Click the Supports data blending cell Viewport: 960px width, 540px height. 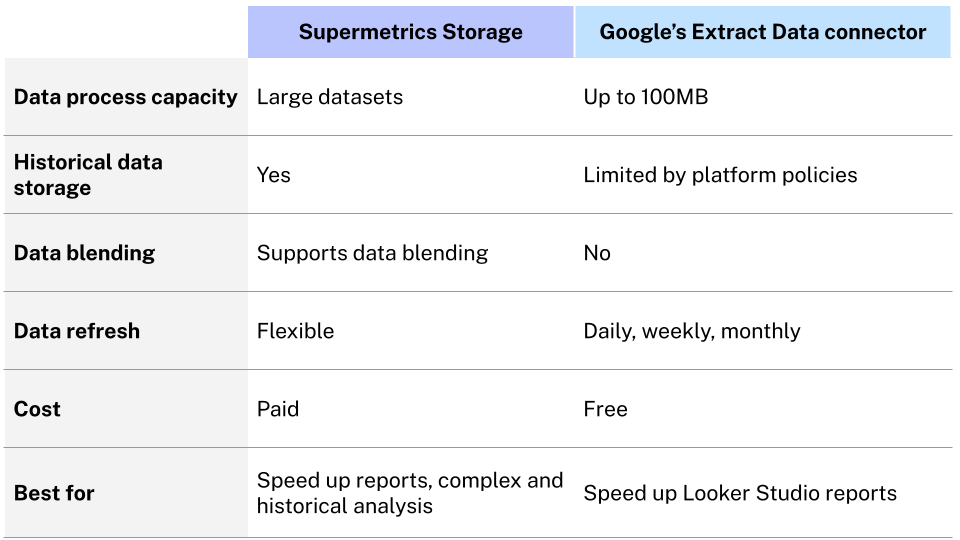[x=372, y=253]
